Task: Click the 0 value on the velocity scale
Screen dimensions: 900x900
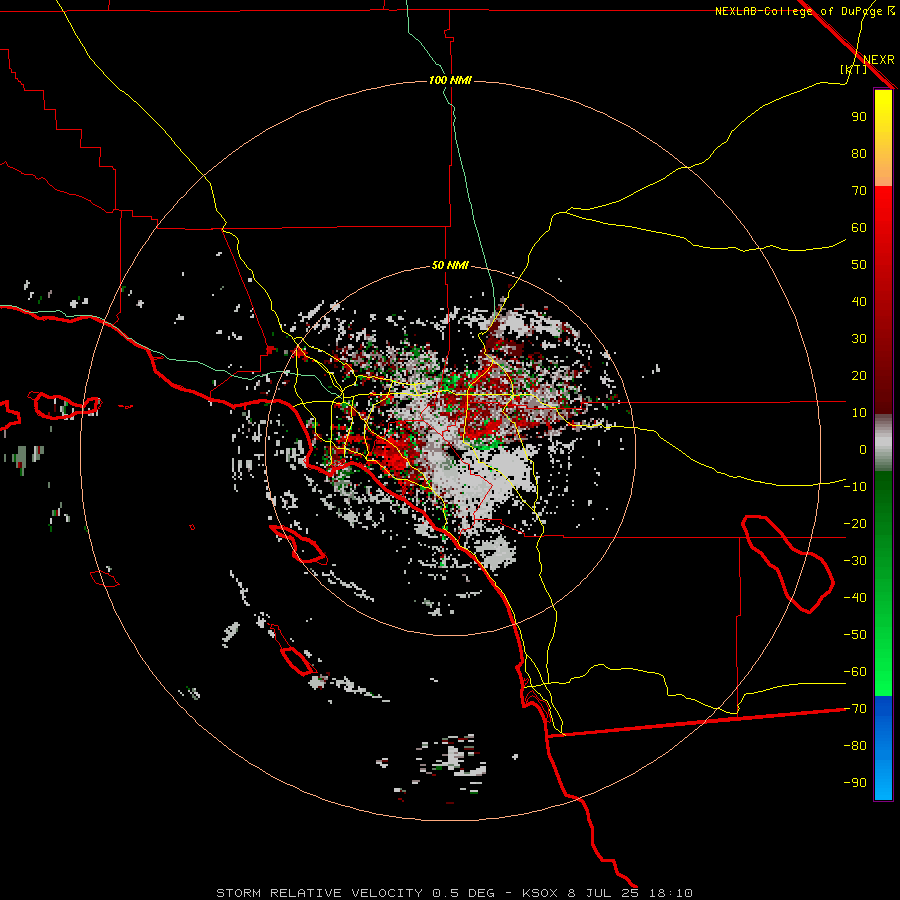Action: pyautogui.click(x=863, y=449)
